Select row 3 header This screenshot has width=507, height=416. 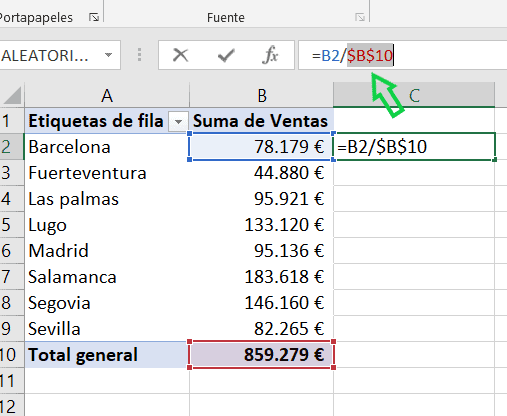coord(12,173)
